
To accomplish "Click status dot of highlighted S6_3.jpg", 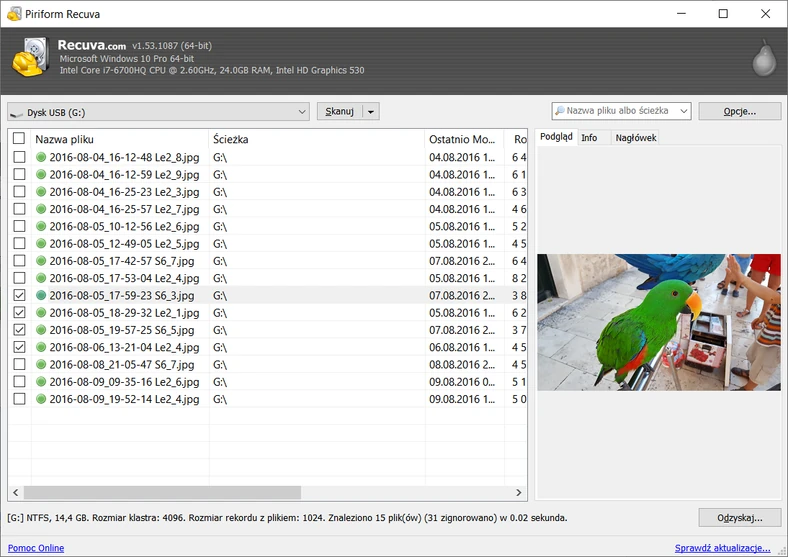I will tap(41, 295).
